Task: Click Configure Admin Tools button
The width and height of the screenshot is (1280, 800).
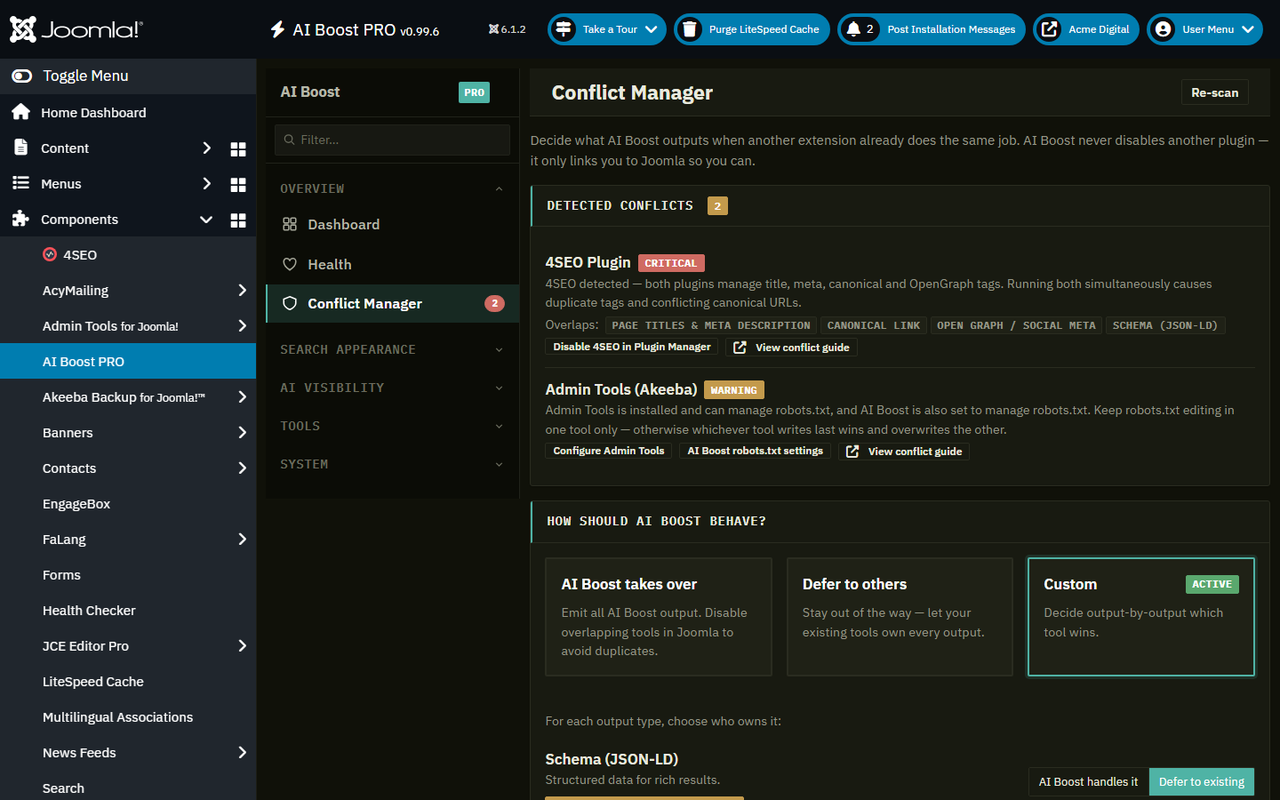Action: pos(609,451)
